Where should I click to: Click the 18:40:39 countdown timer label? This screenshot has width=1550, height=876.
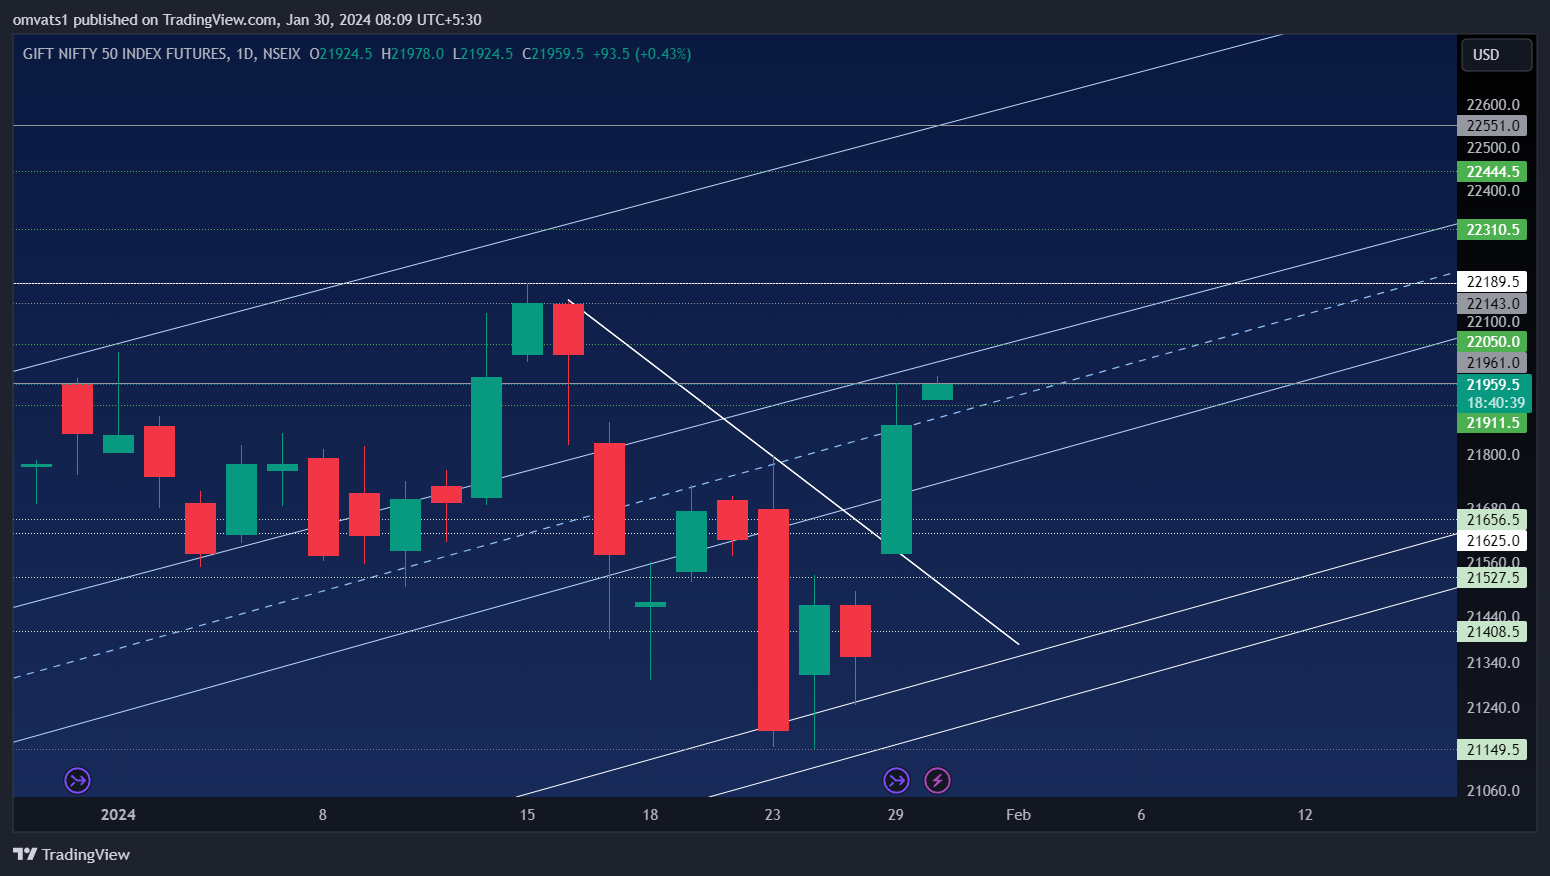click(1495, 403)
